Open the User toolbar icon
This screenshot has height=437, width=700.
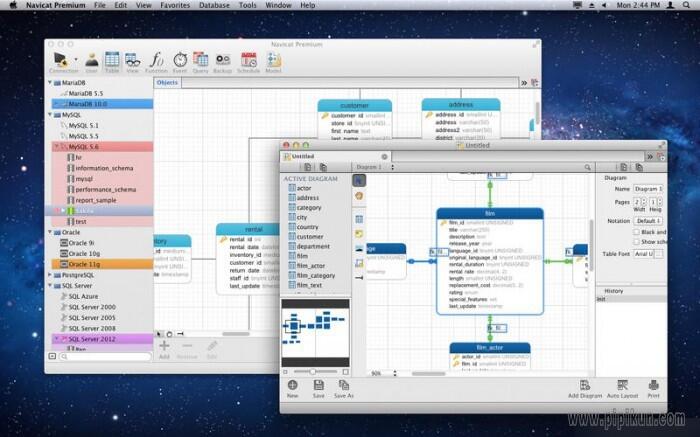click(92, 60)
